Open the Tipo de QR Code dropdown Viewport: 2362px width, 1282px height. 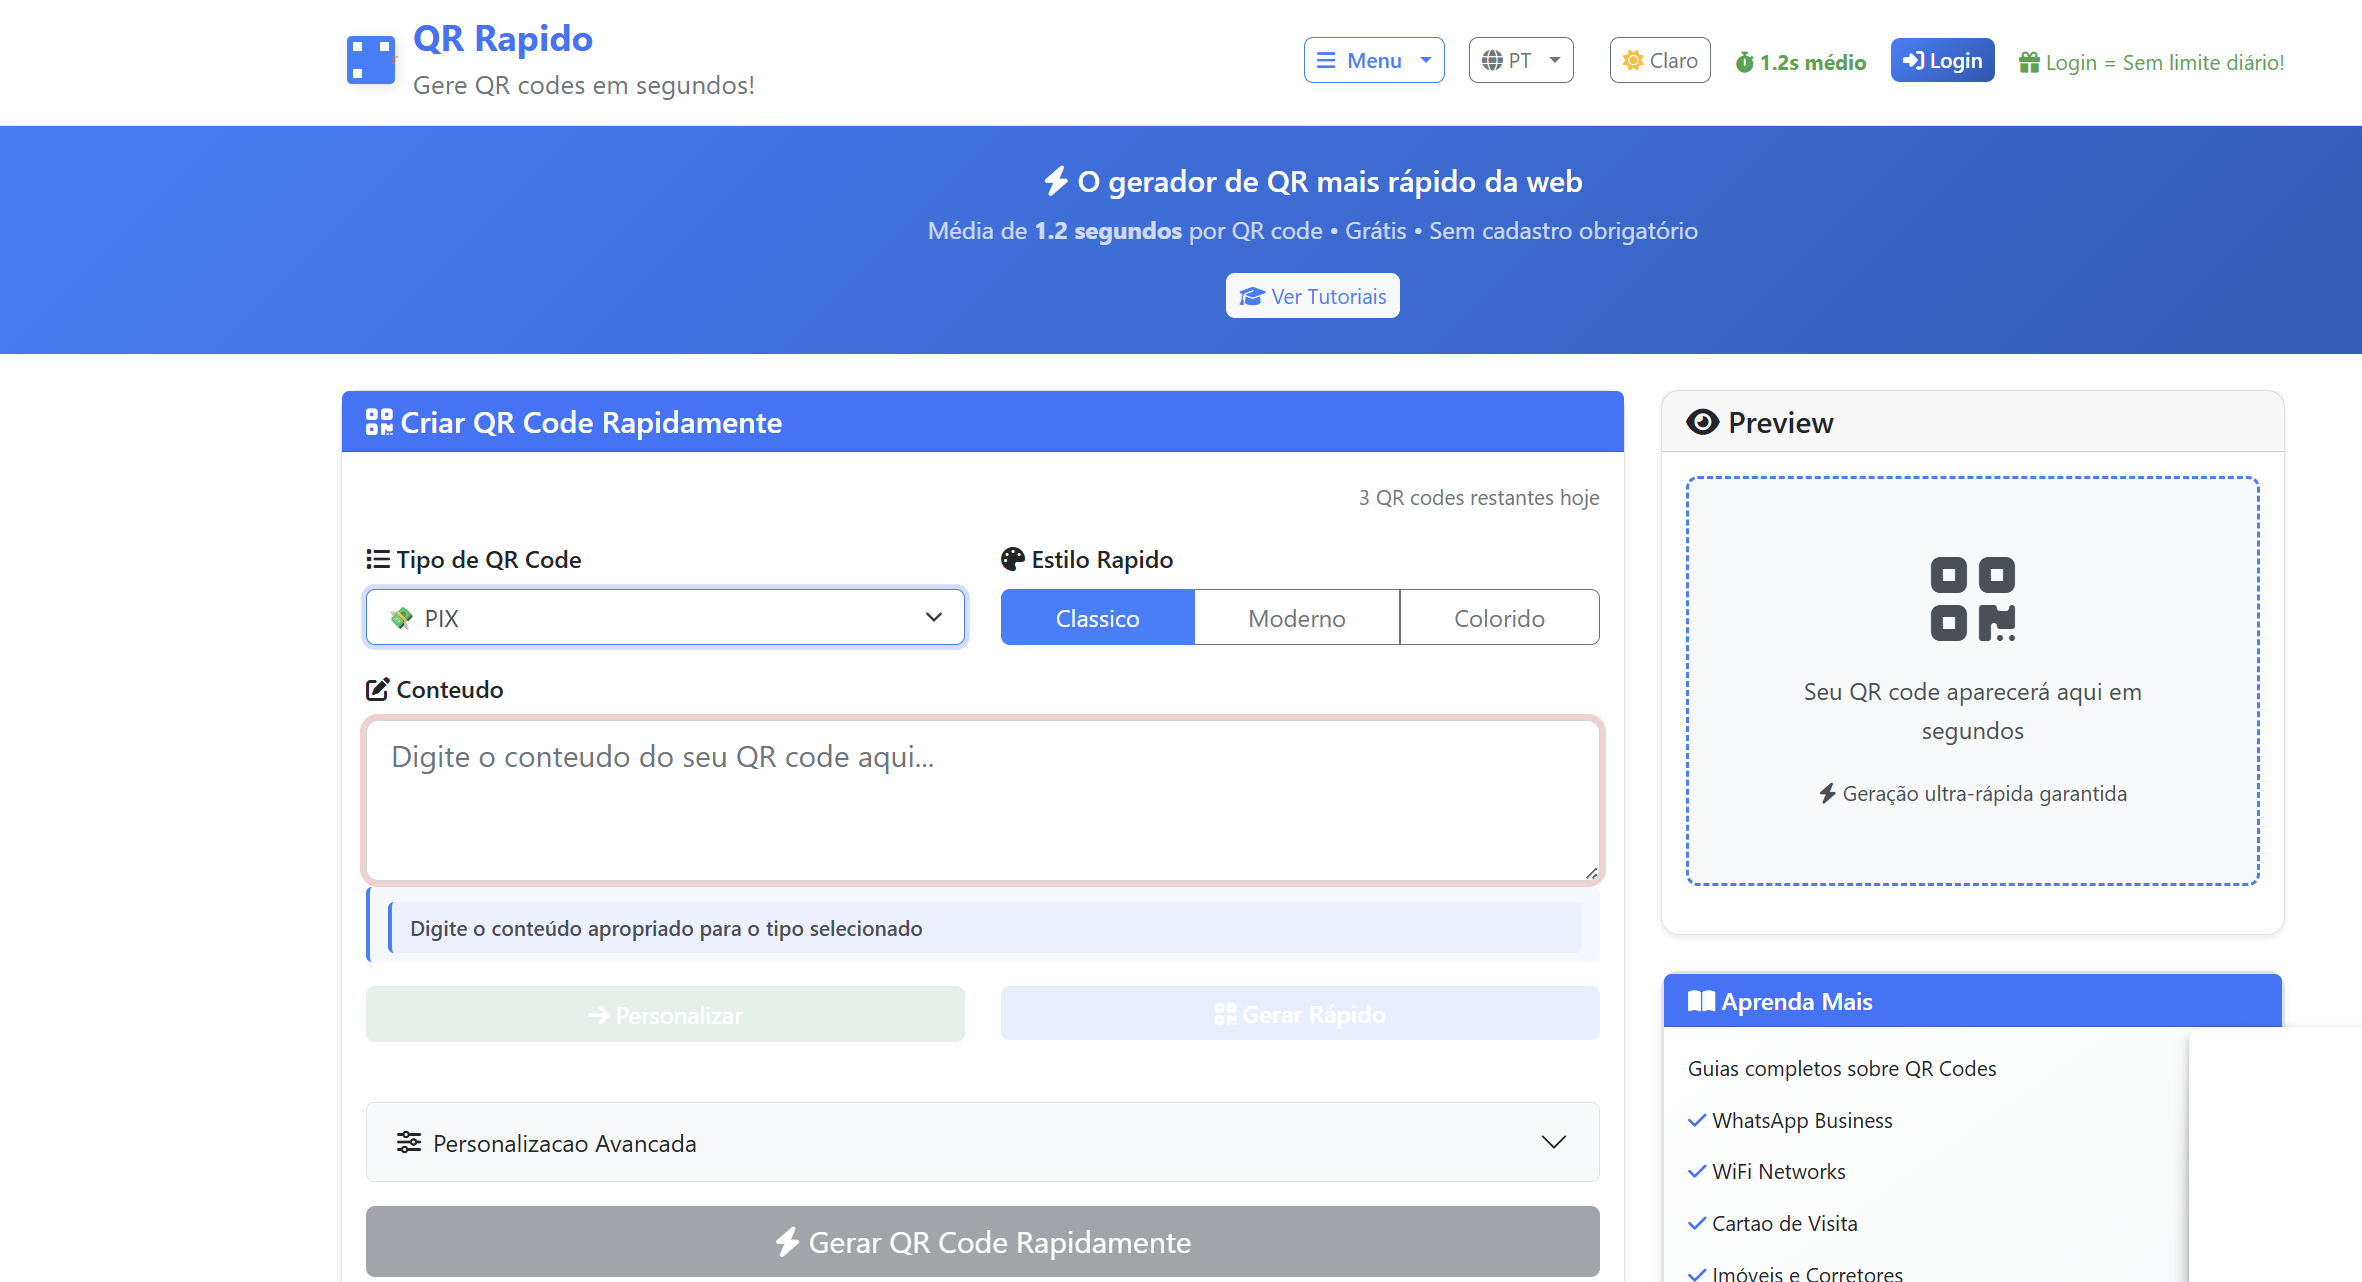point(665,618)
